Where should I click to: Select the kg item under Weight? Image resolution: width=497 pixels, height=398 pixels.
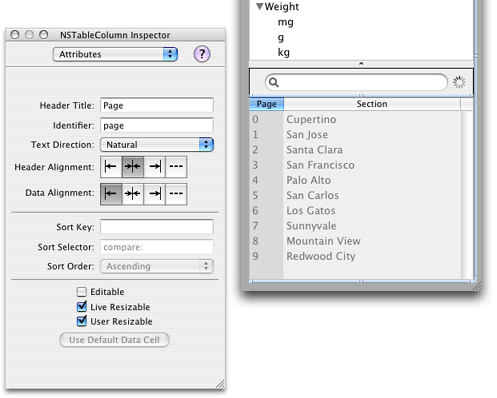284,52
